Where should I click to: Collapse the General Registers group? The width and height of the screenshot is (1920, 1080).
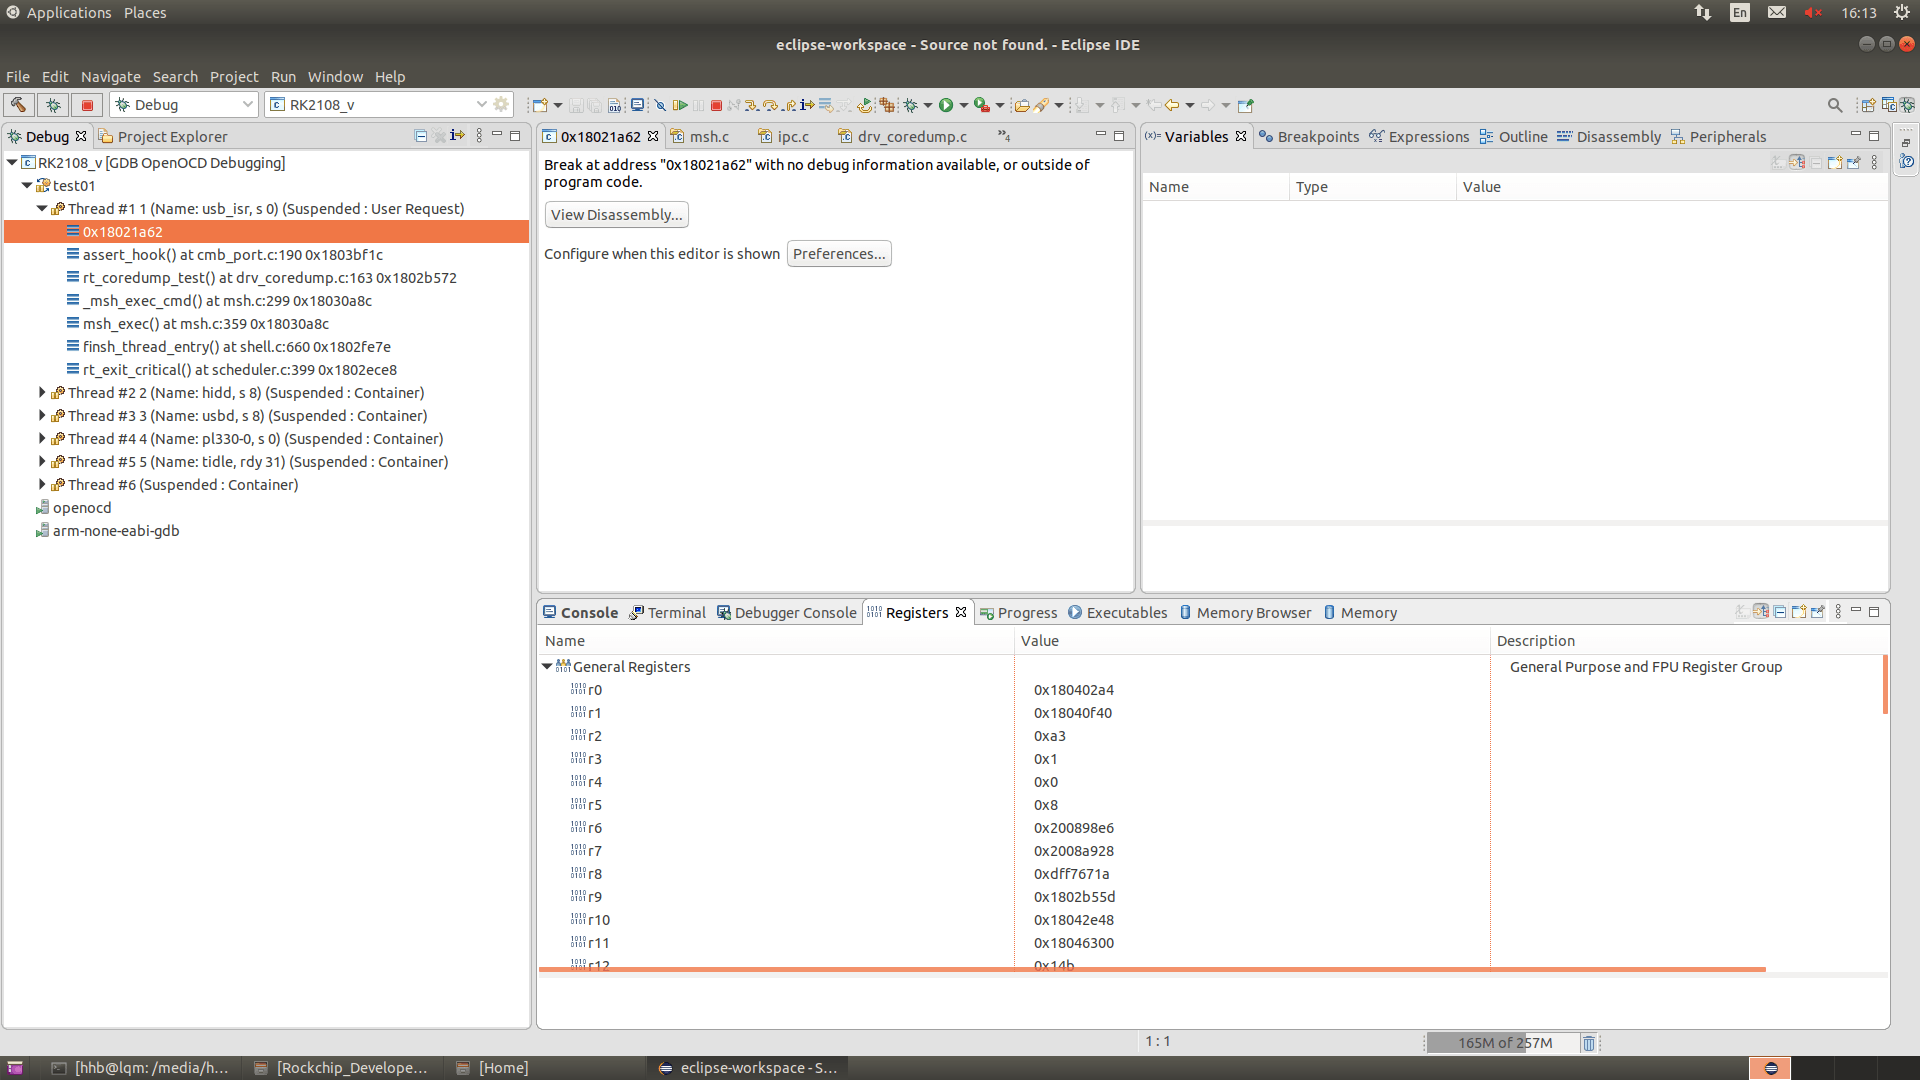[x=547, y=667]
